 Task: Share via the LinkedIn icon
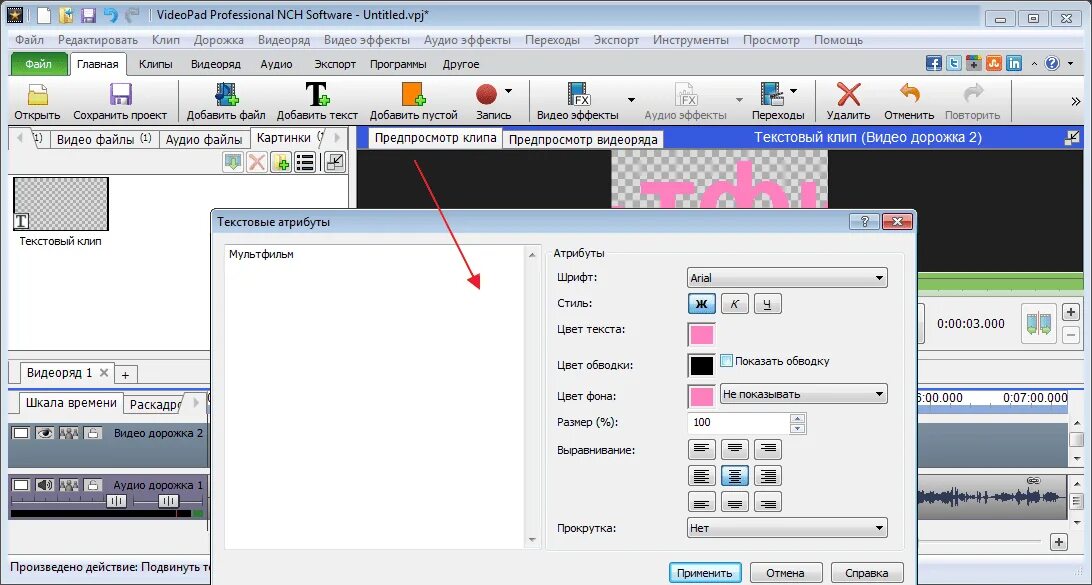coord(1014,63)
